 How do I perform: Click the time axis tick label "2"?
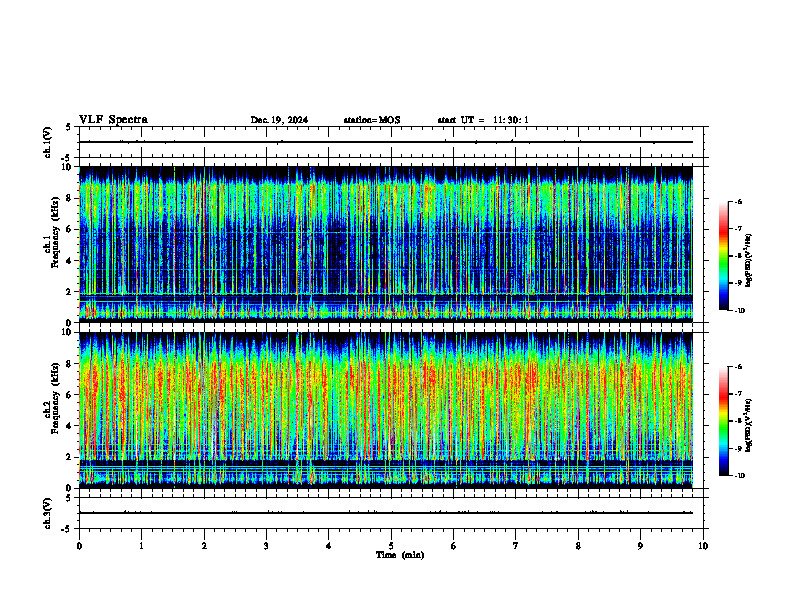(x=204, y=546)
